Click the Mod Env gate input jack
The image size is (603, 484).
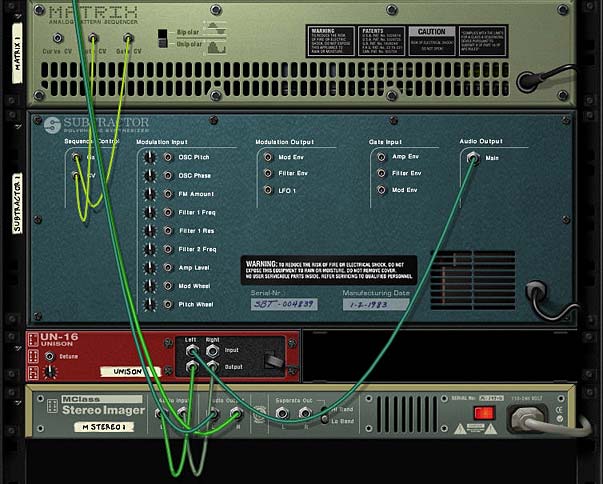click(x=381, y=190)
